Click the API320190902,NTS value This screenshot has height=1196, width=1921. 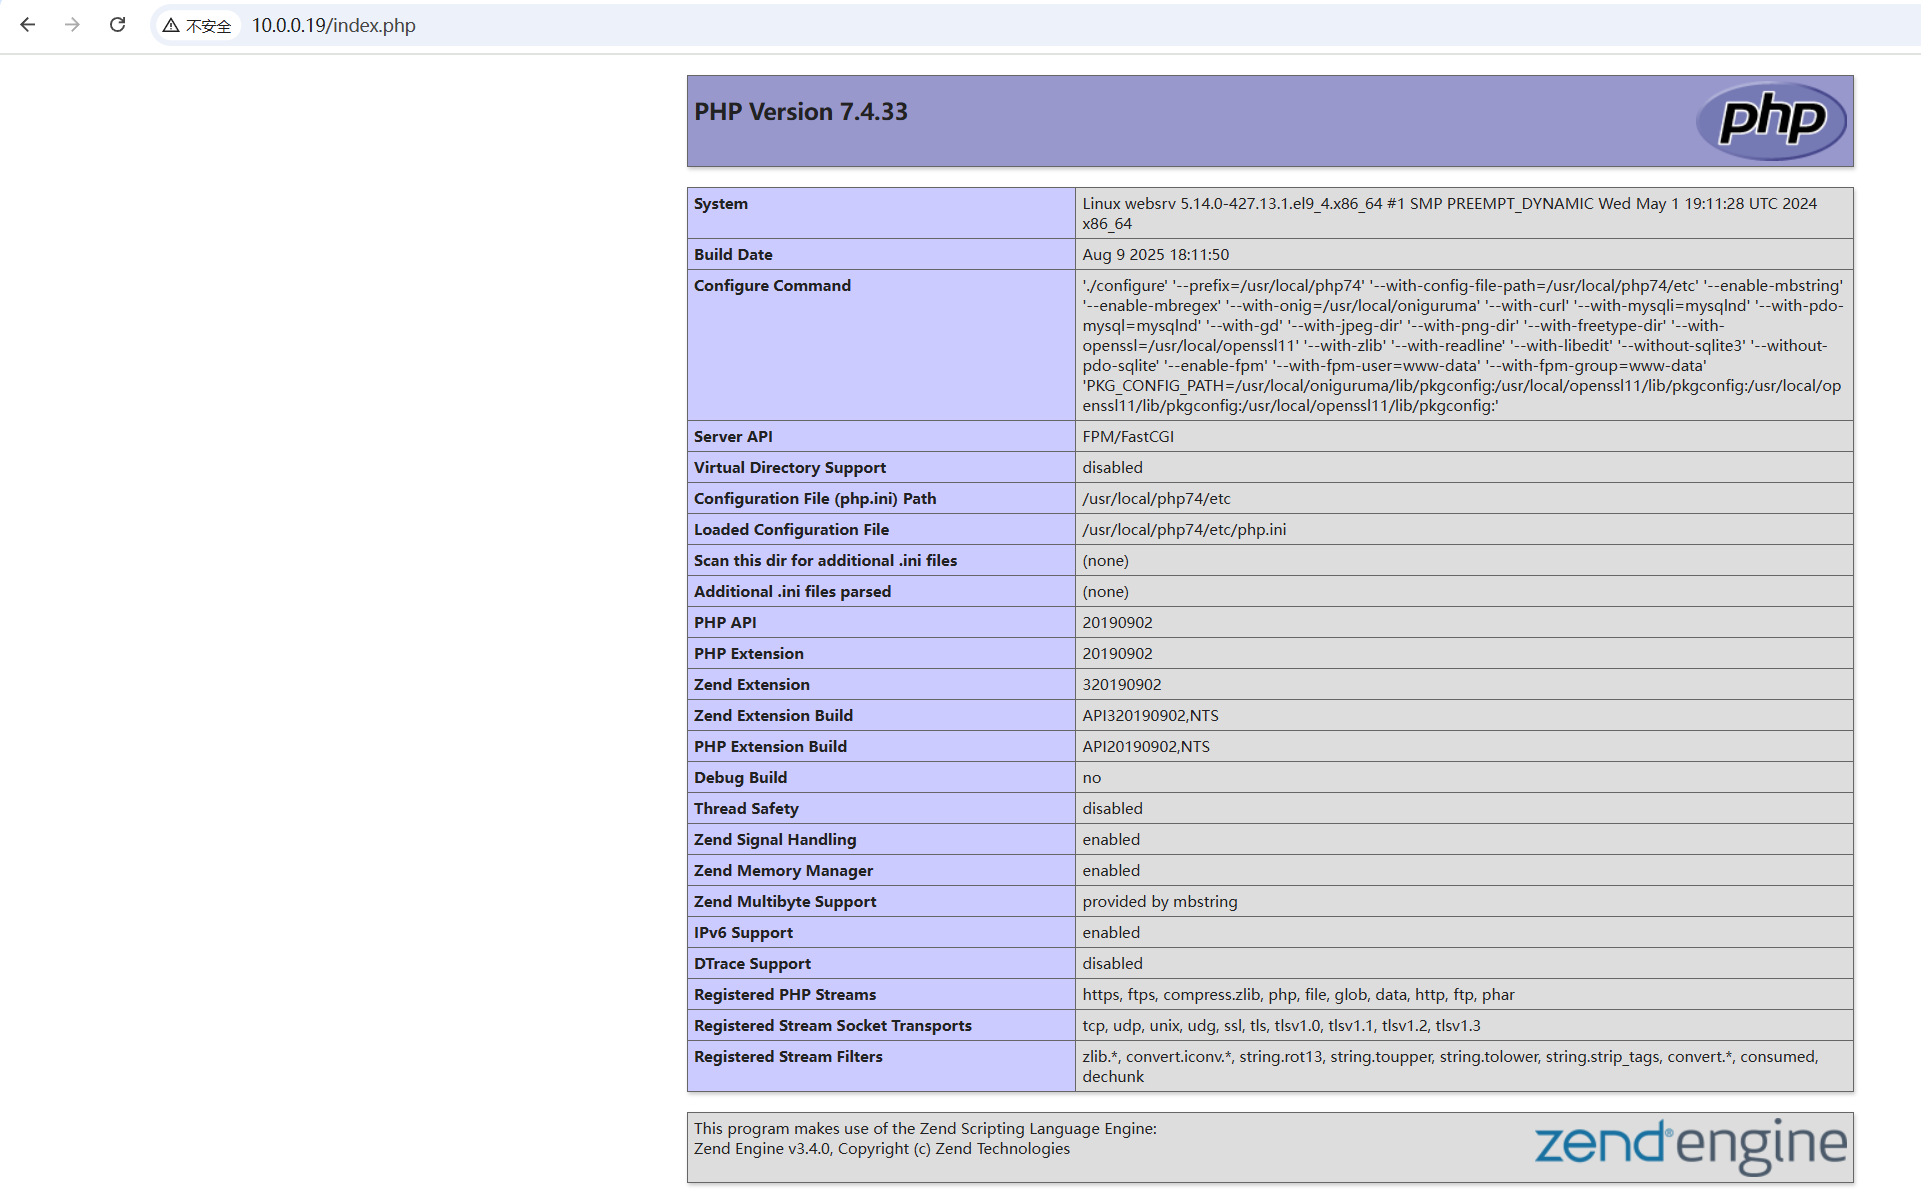(1150, 716)
